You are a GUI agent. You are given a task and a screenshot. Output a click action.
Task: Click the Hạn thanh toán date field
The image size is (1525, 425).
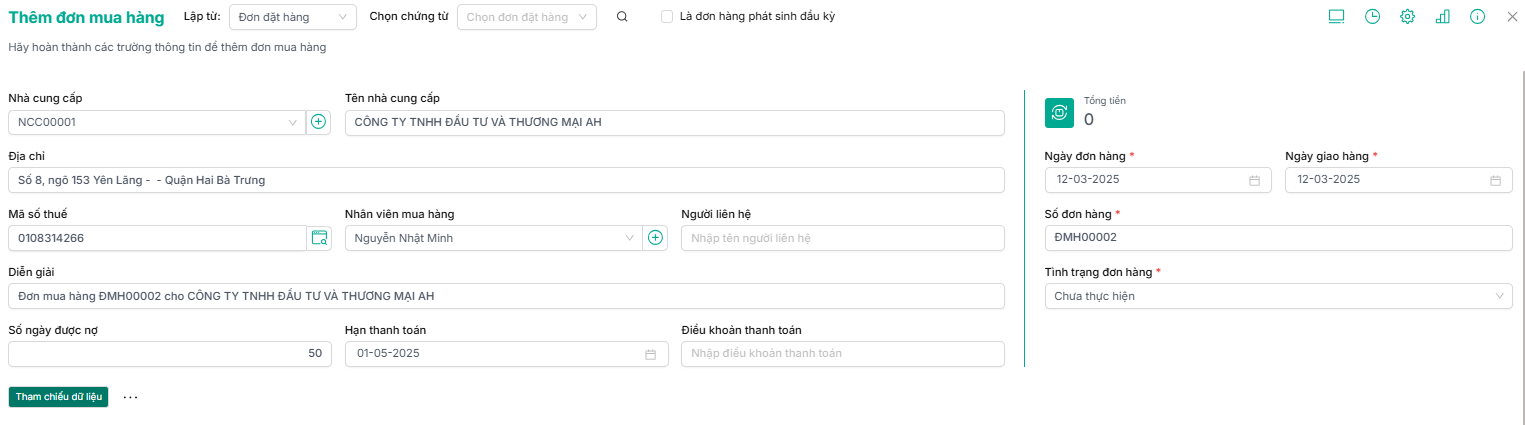click(x=506, y=354)
